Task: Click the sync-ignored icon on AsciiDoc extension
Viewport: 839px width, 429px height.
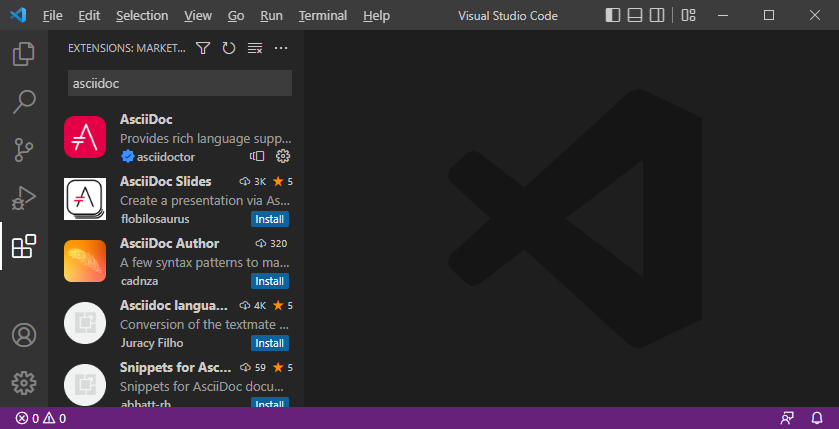Action: tap(257, 156)
